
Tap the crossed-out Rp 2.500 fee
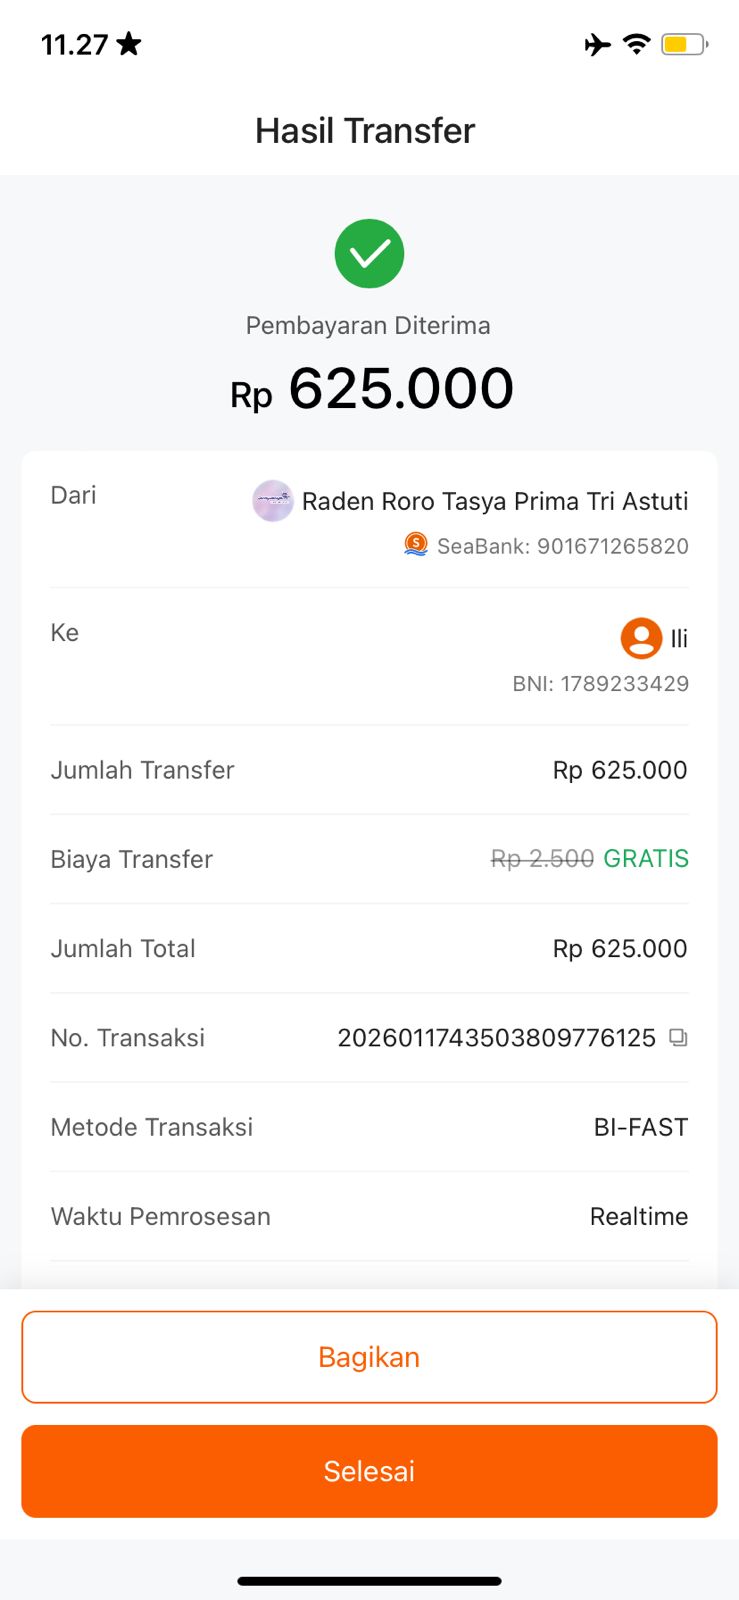click(542, 859)
